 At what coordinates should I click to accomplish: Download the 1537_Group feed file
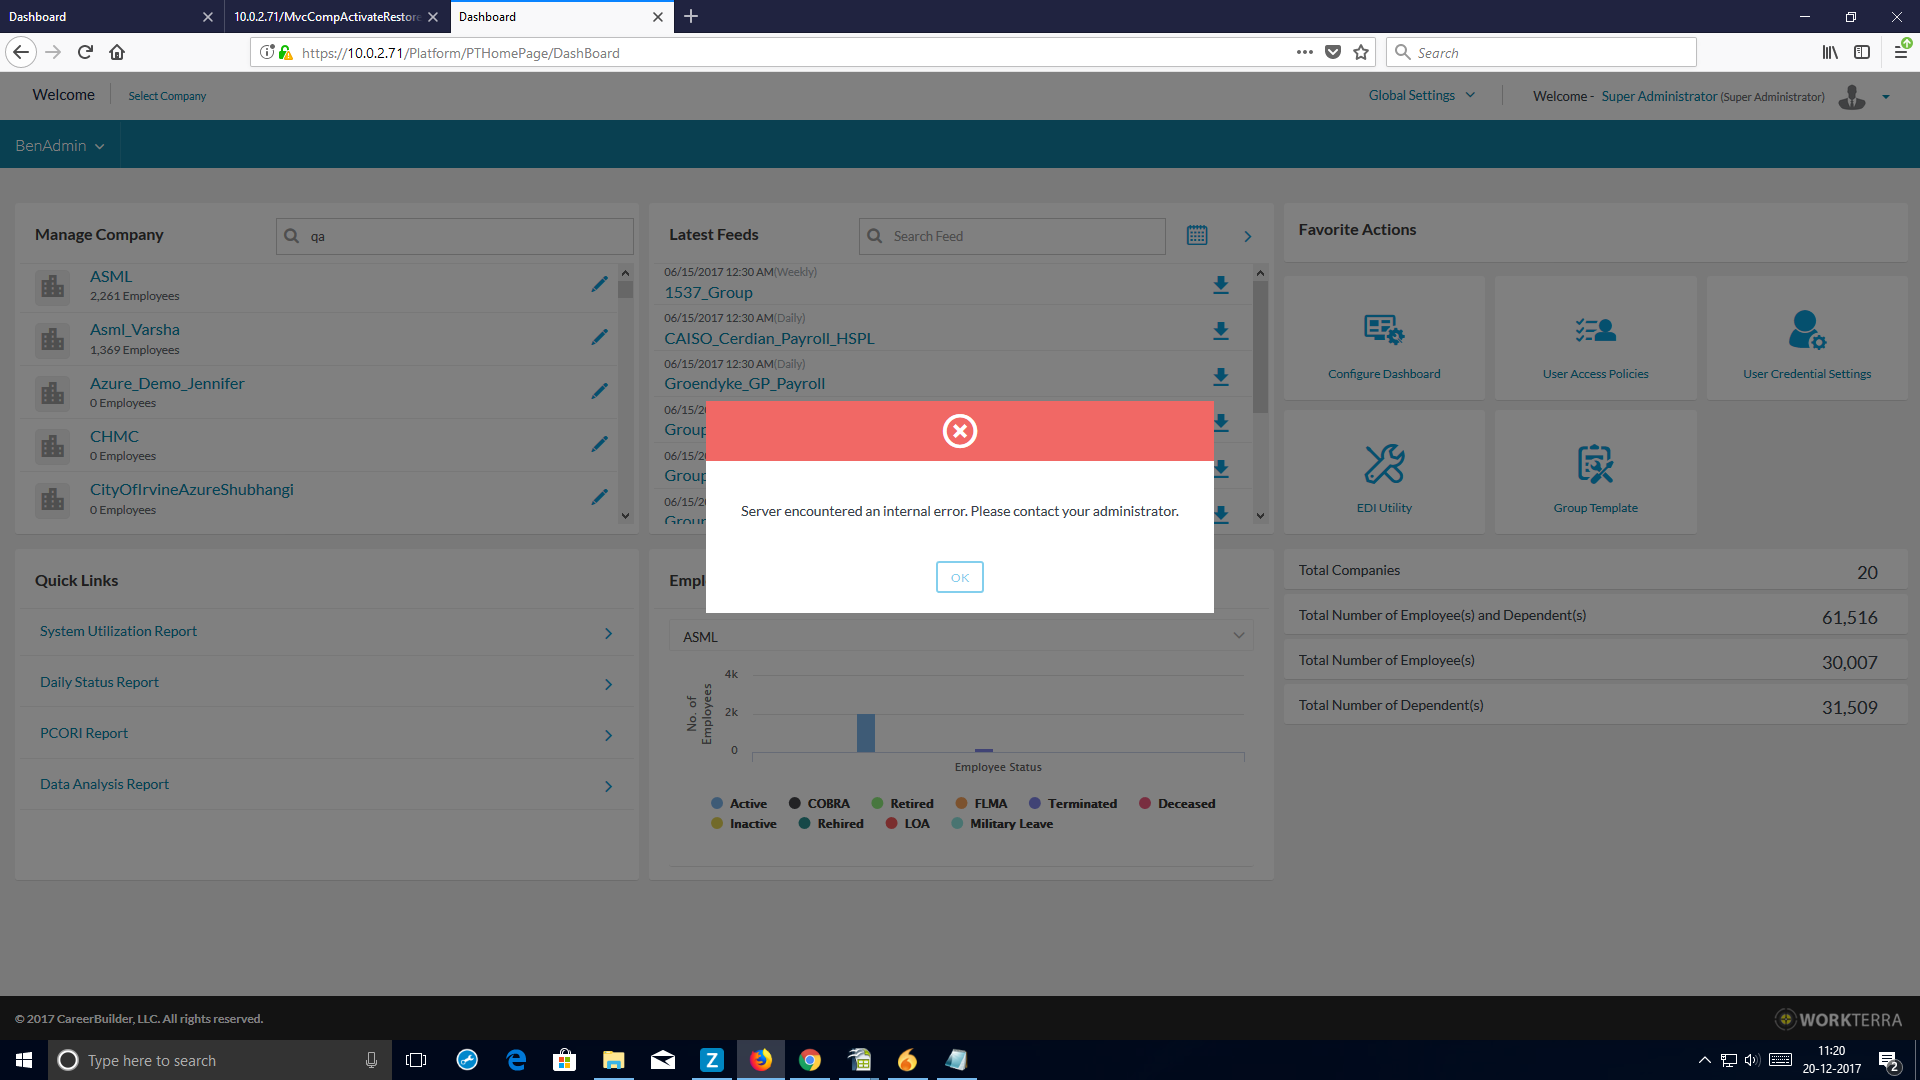point(1220,285)
